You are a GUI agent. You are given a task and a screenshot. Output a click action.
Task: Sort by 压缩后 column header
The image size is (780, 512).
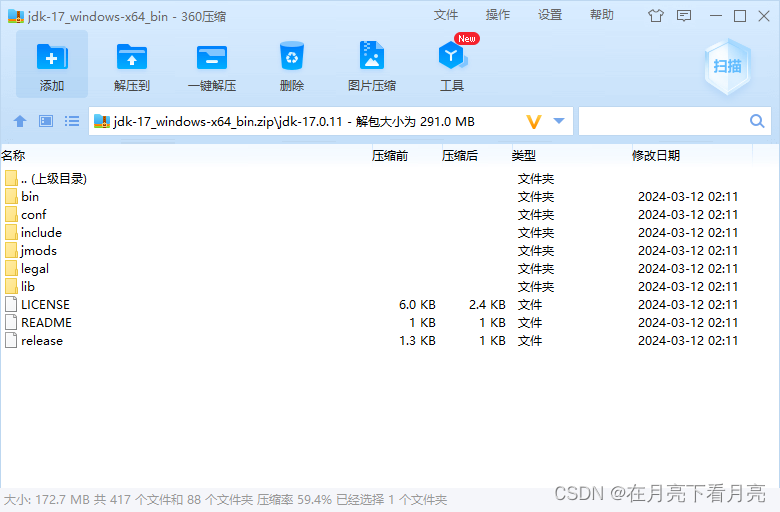click(x=460, y=156)
